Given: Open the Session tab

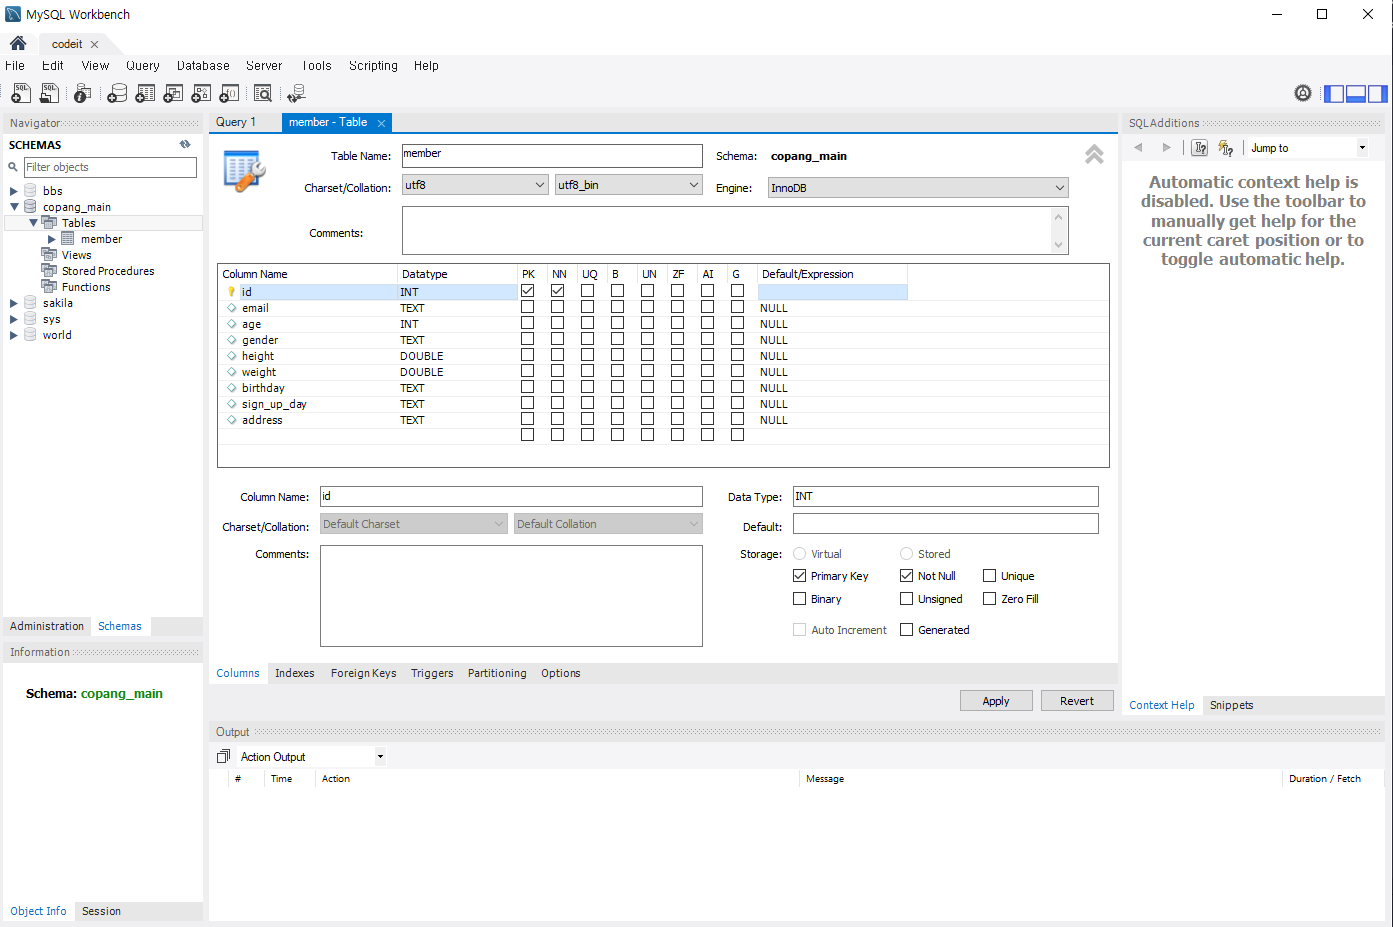Looking at the screenshot, I should coord(101,911).
